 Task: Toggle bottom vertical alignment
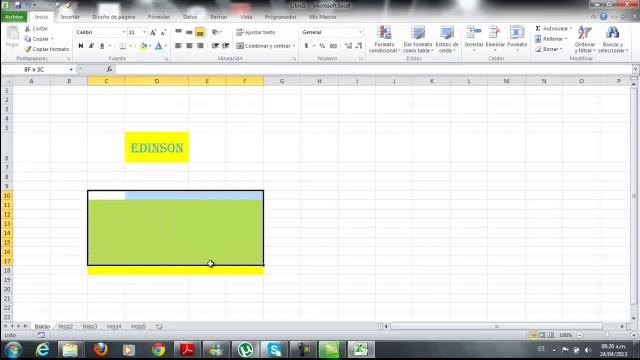[200, 32]
